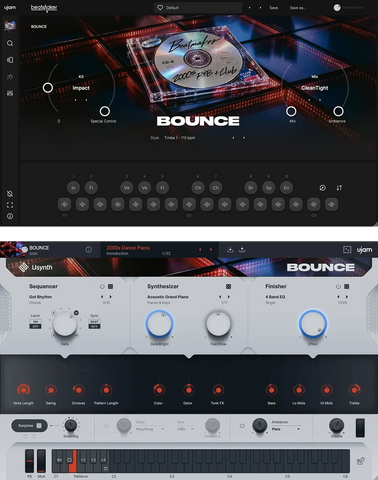Screen dimensions: 378x480
Task: Click the Dark/Bright knob
Action: pos(159,324)
